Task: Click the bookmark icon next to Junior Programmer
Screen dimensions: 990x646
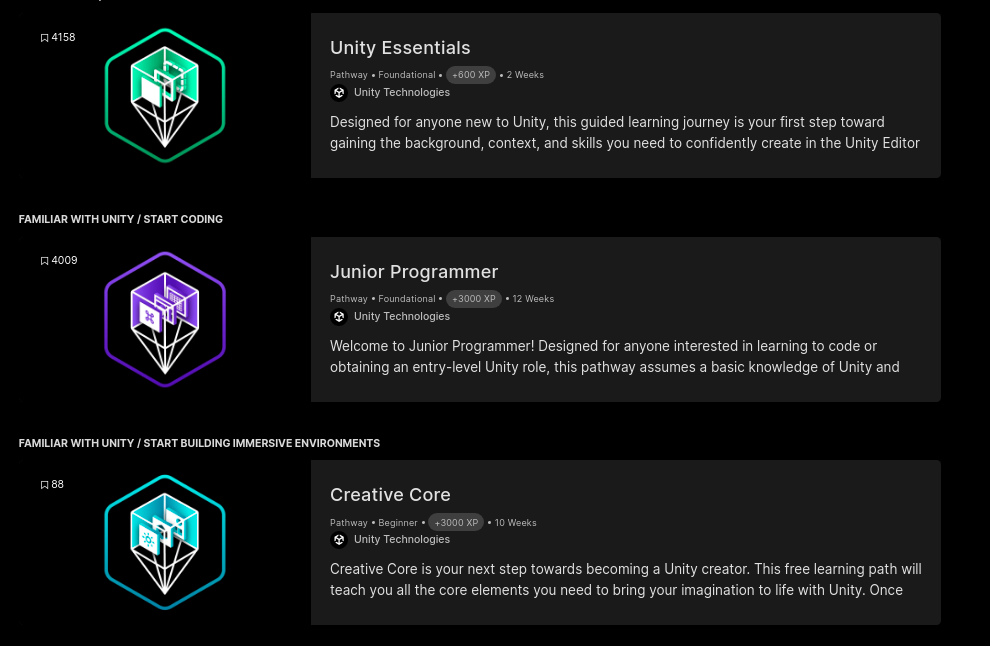Action: [x=45, y=260]
